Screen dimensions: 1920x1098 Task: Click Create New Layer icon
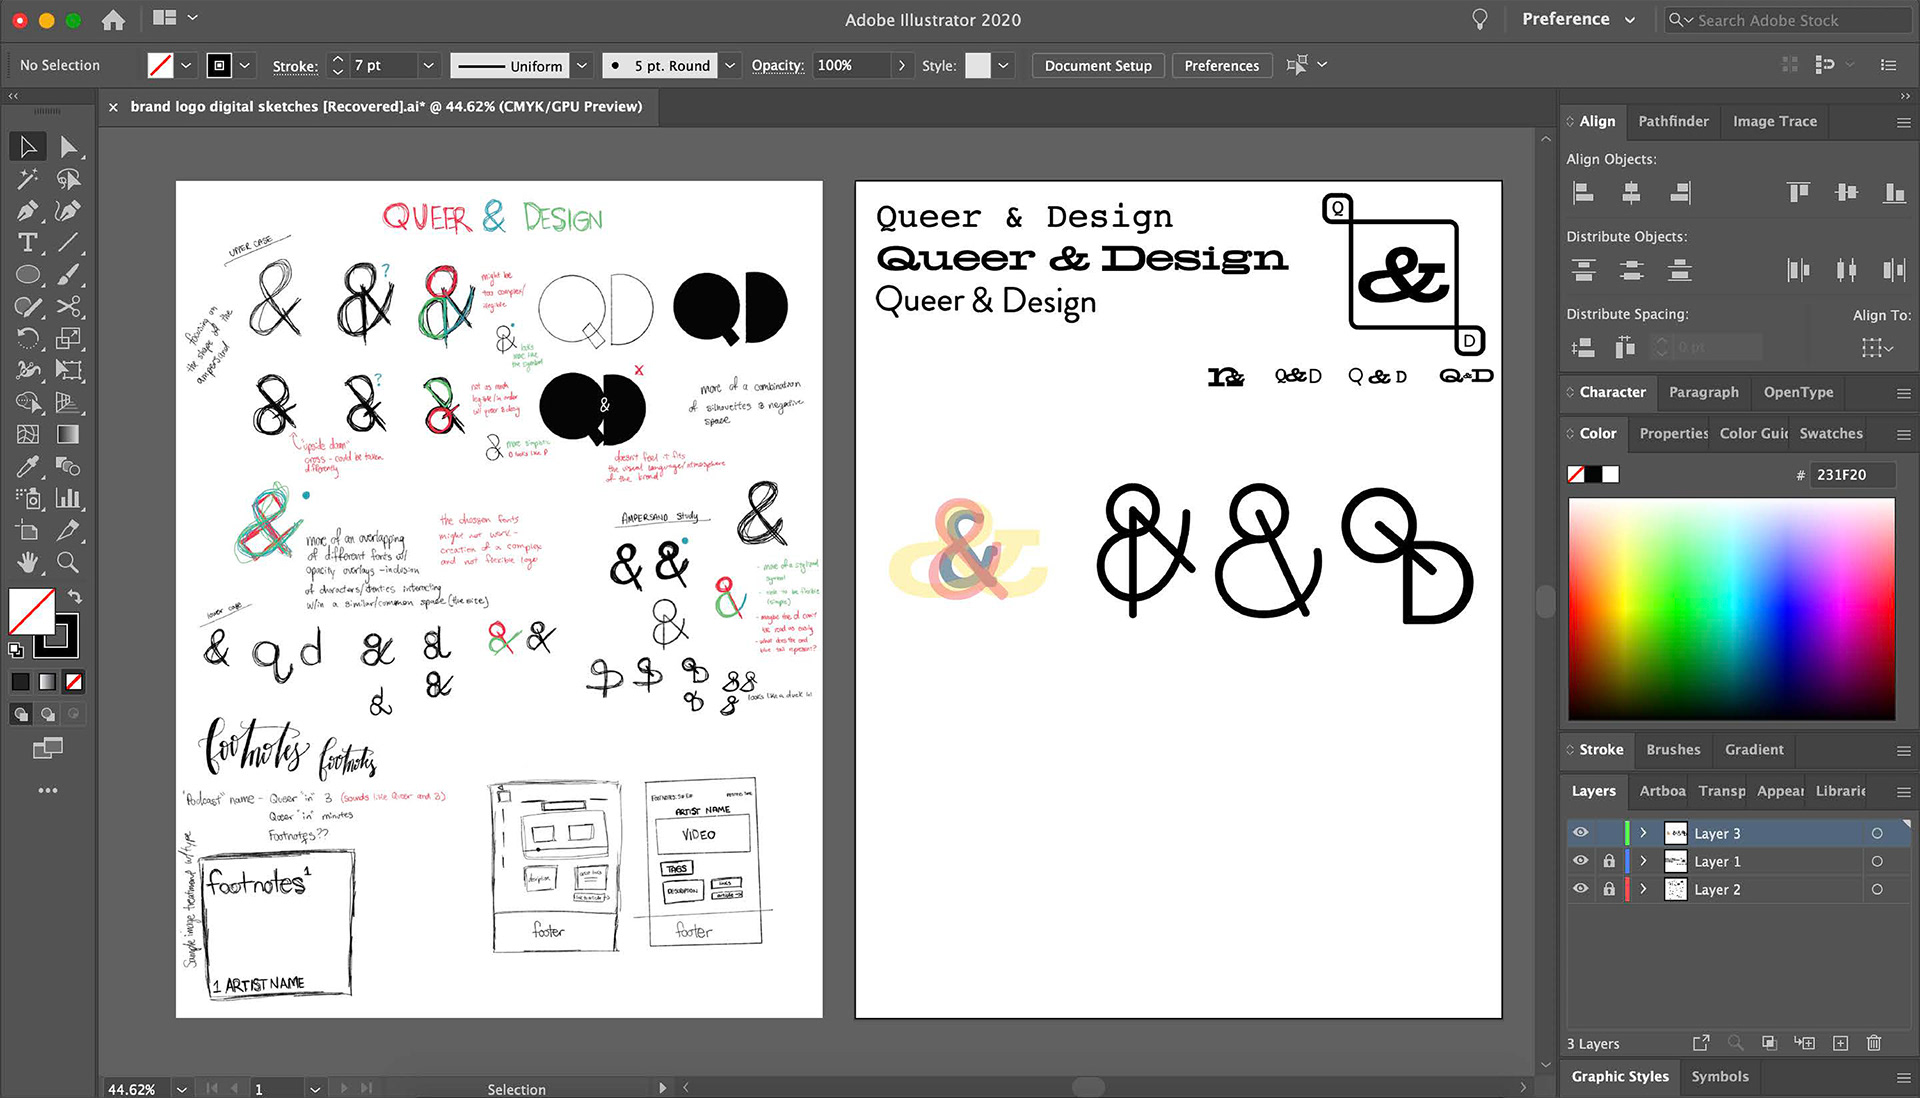(1840, 1043)
